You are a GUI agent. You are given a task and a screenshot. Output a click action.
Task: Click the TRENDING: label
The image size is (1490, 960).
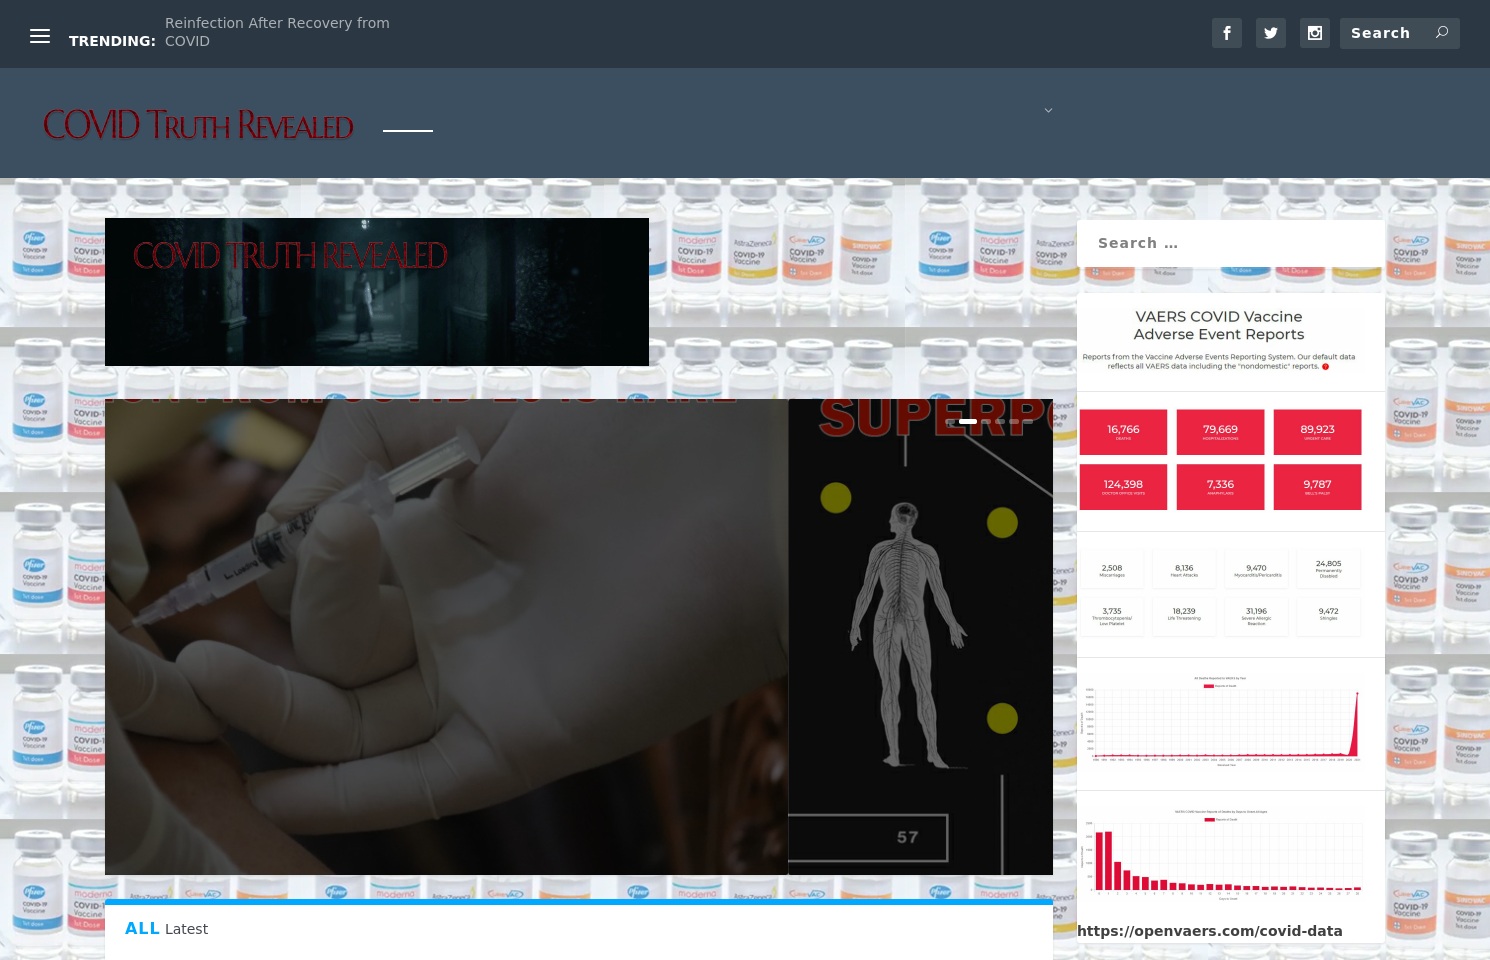pos(112,41)
